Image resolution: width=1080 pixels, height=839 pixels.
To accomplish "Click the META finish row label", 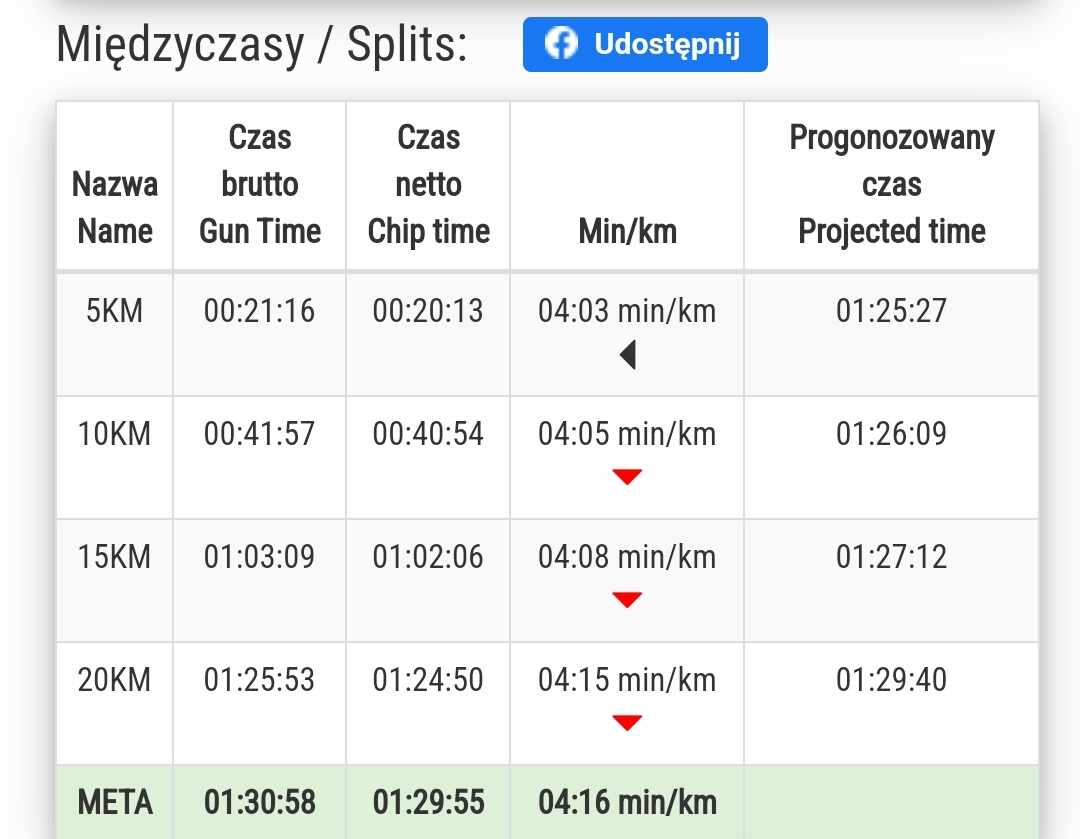I will (x=115, y=802).
